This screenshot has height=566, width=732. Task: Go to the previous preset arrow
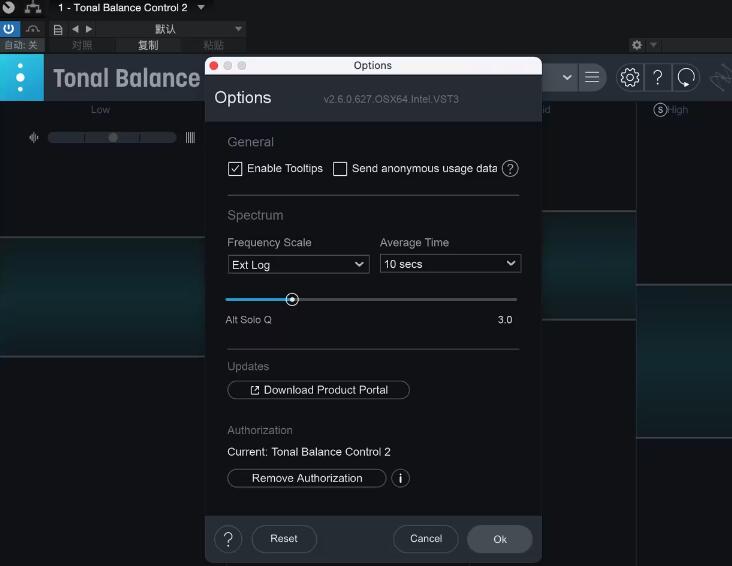tap(75, 29)
